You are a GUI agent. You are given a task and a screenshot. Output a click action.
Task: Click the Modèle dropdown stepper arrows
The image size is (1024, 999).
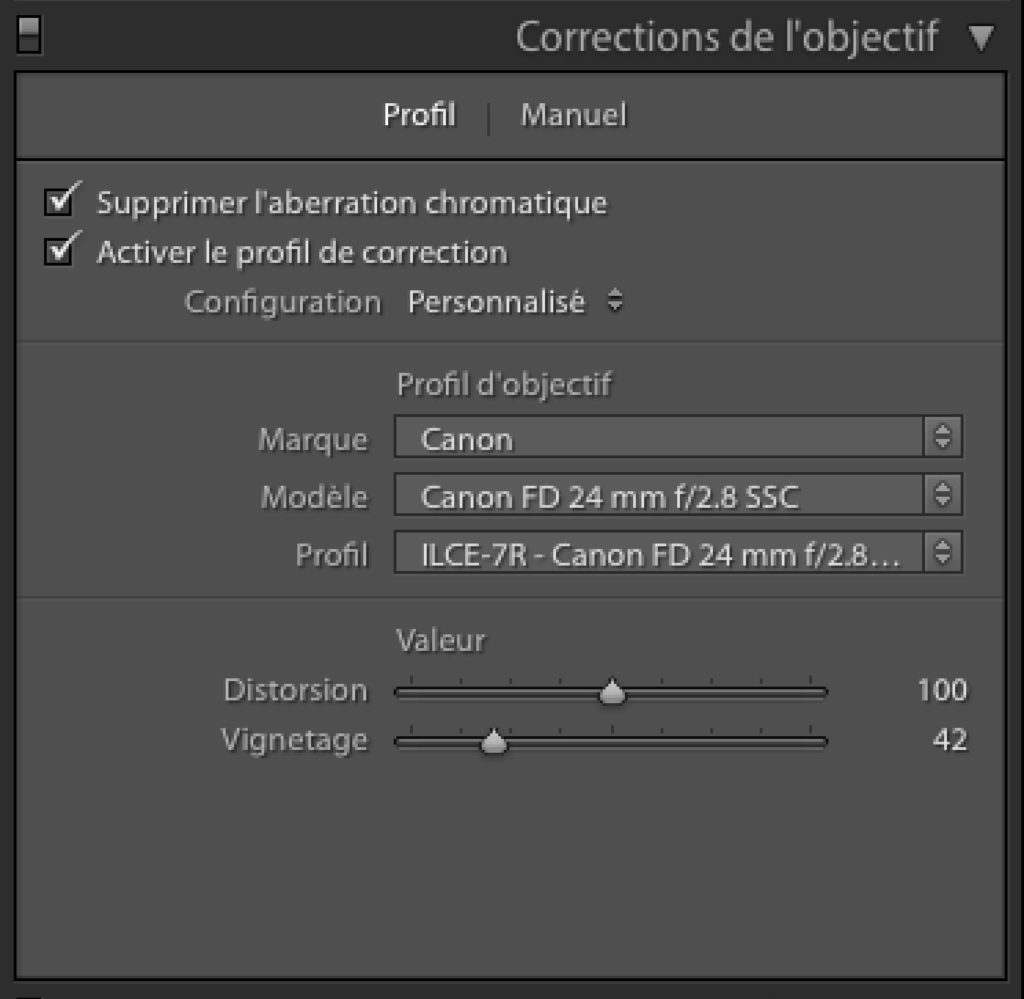pyautogui.click(x=942, y=496)
